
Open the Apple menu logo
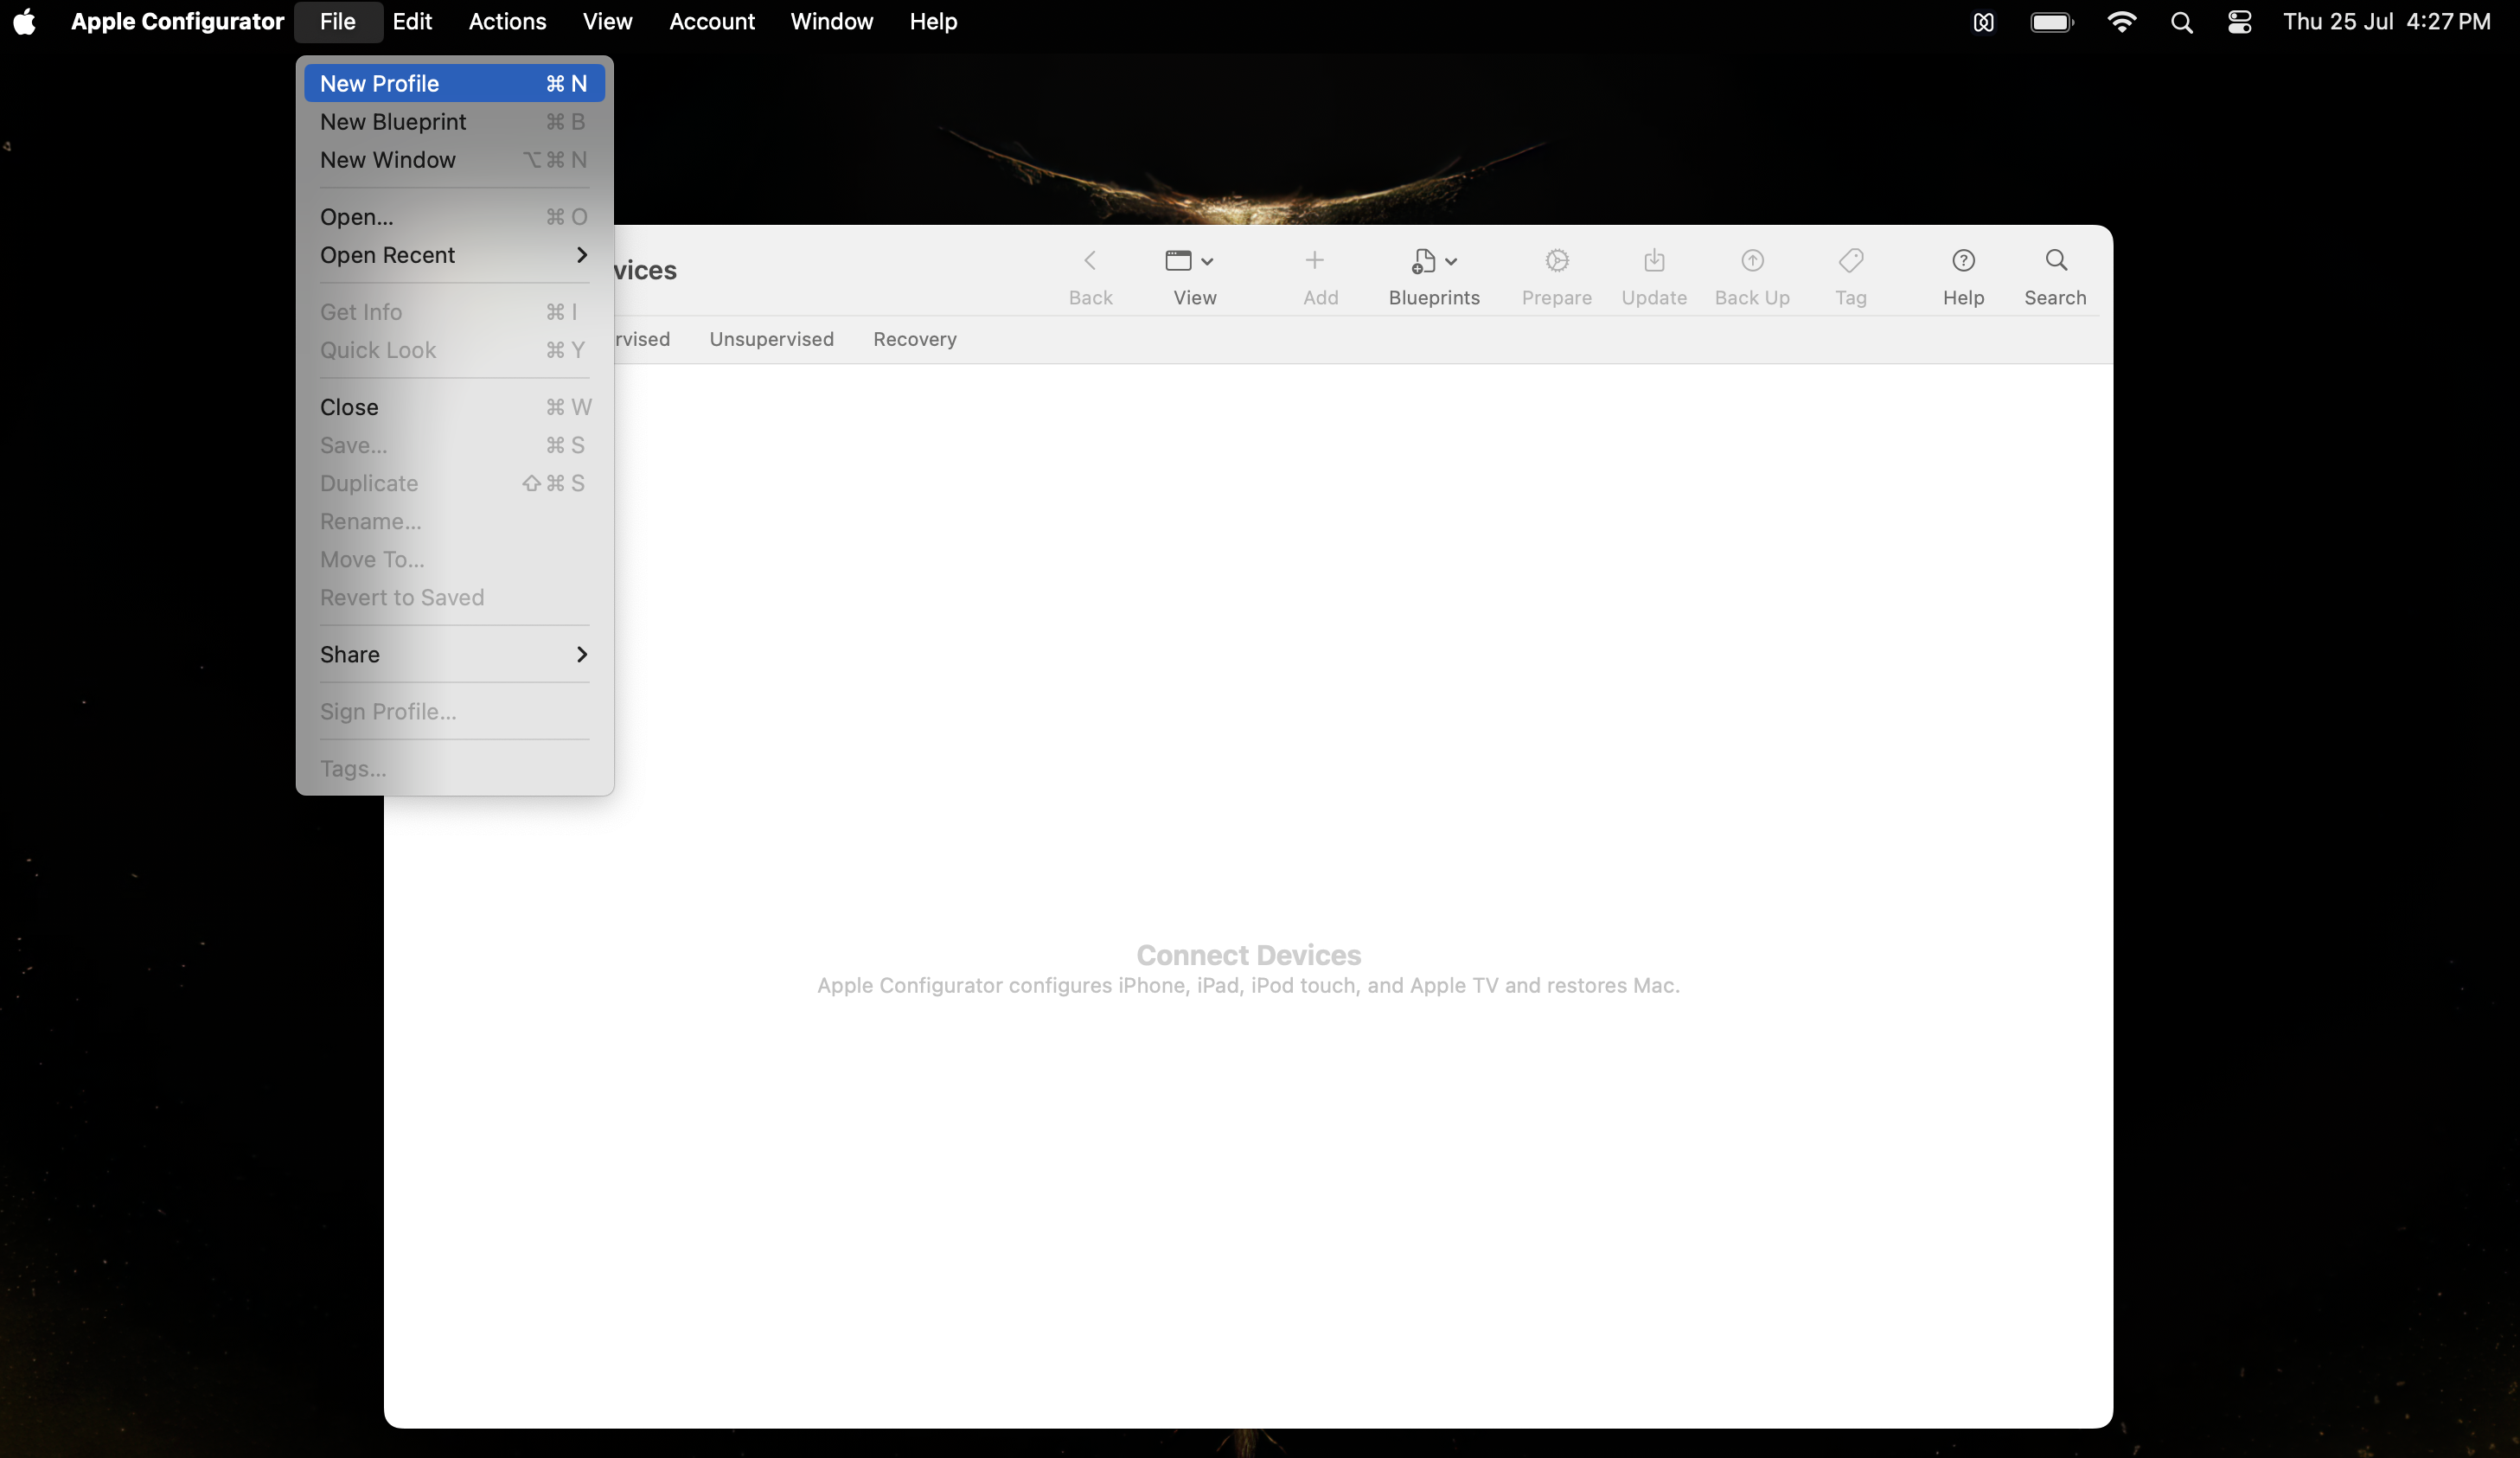[x=25, y=21]
